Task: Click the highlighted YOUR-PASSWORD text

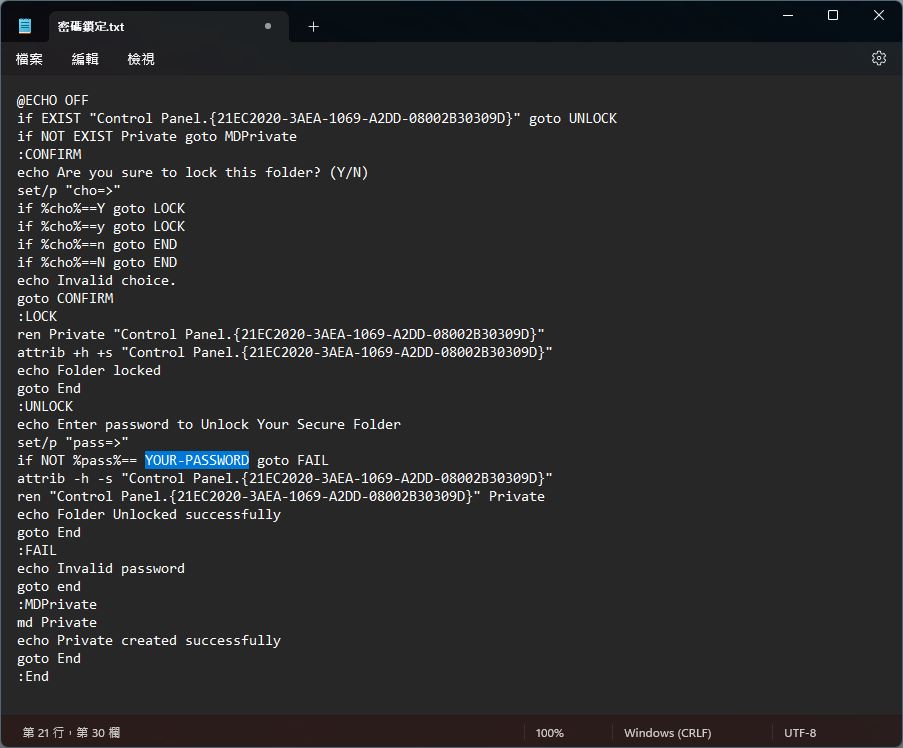Action: click(x=197, y=460)
